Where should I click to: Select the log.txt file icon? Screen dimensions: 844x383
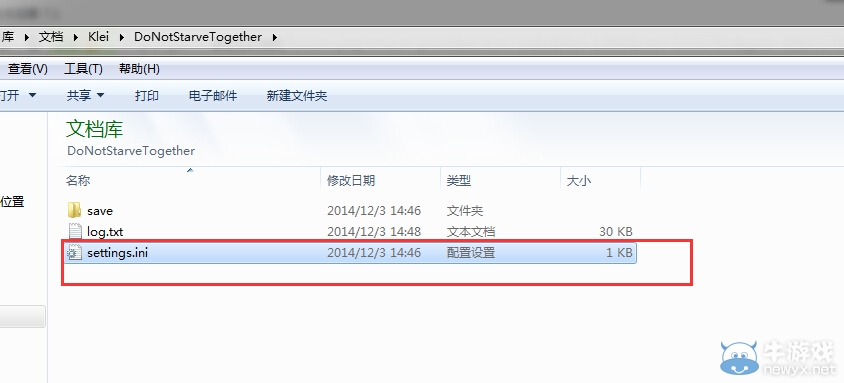coord(75,232)
